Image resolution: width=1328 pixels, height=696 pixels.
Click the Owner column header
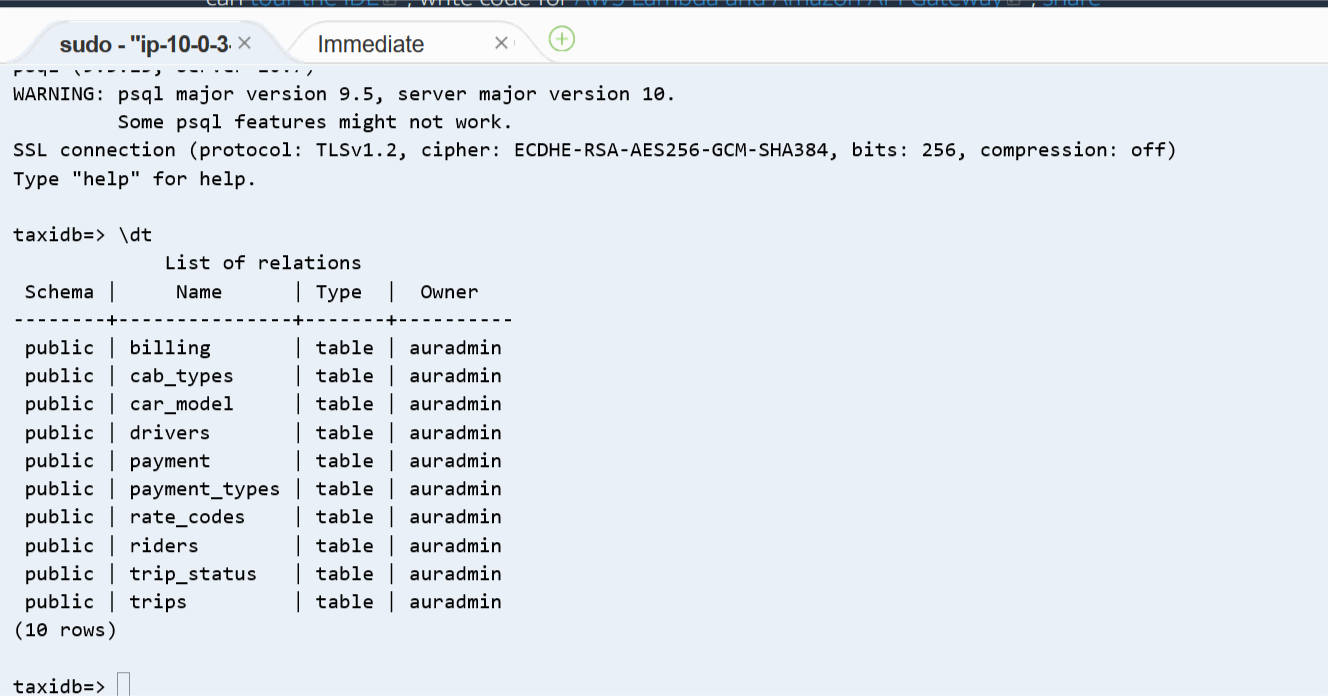[x=449, y=292]
